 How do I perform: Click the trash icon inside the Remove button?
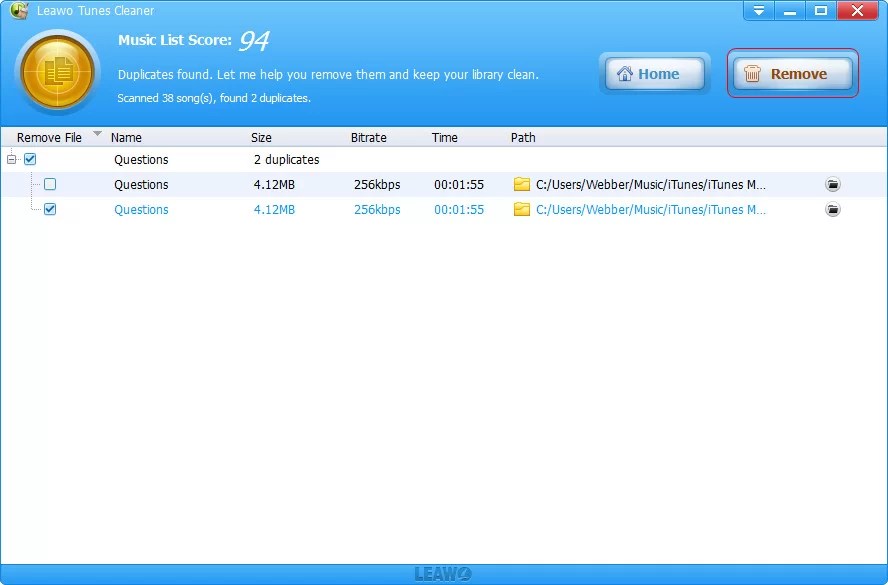coord(752,73)
